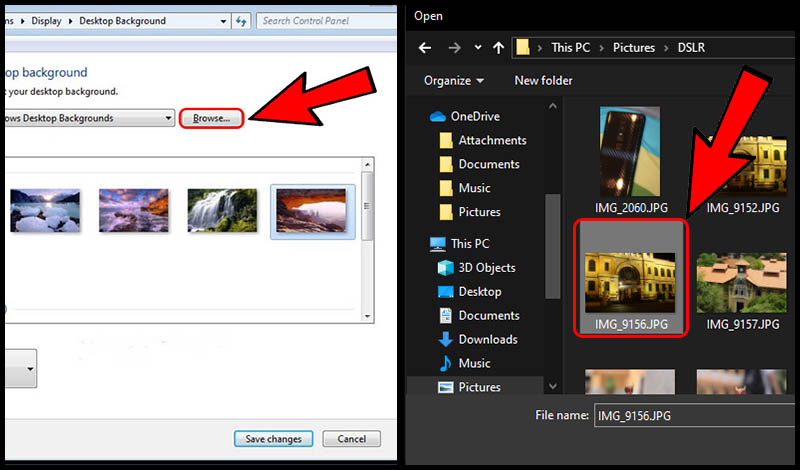Open address bar history dropdown arrow
The width and height of the screenshot is (800, 470).
[223, 21]
